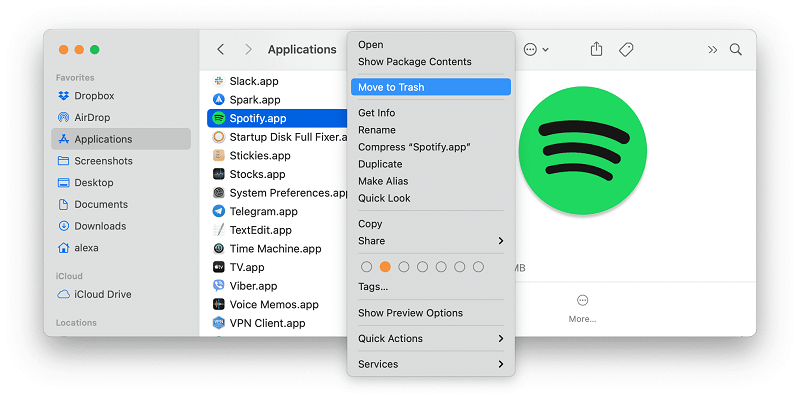Choose Compress "Spotify.app"
Image resolution: width=800 pixels, height=394 pixels.
click(x=431, y=147)
